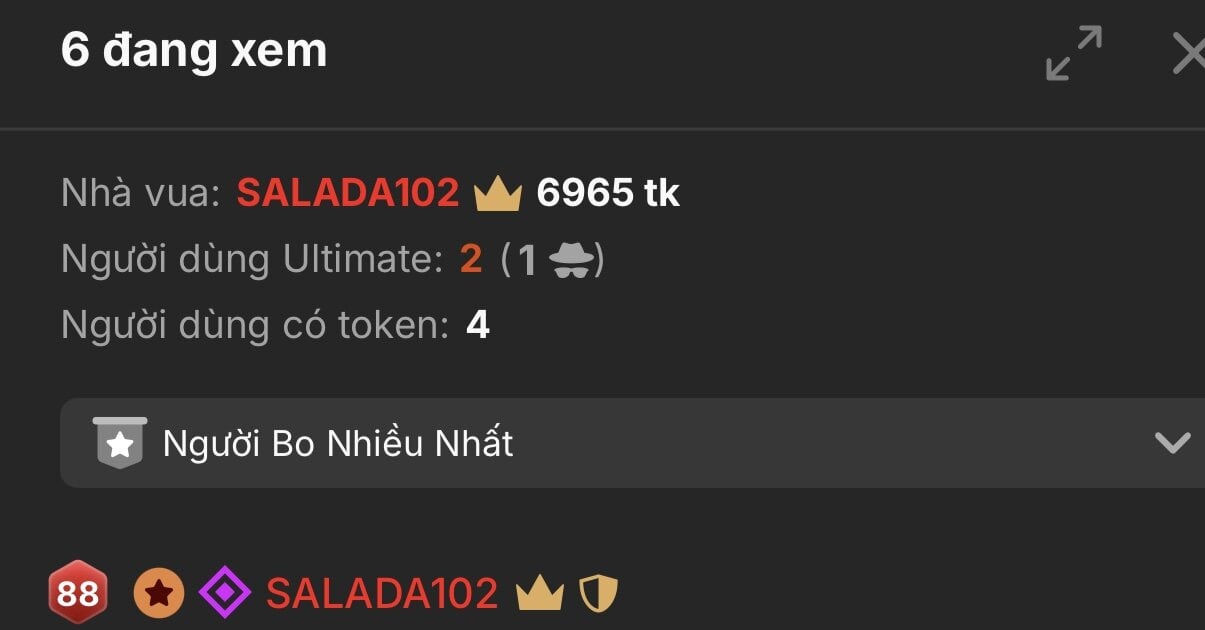Viewport: 1205px width, 630px height.
Task: Open the Người Bo Nhiều Nhất dropdown
Action: point(632,443)
